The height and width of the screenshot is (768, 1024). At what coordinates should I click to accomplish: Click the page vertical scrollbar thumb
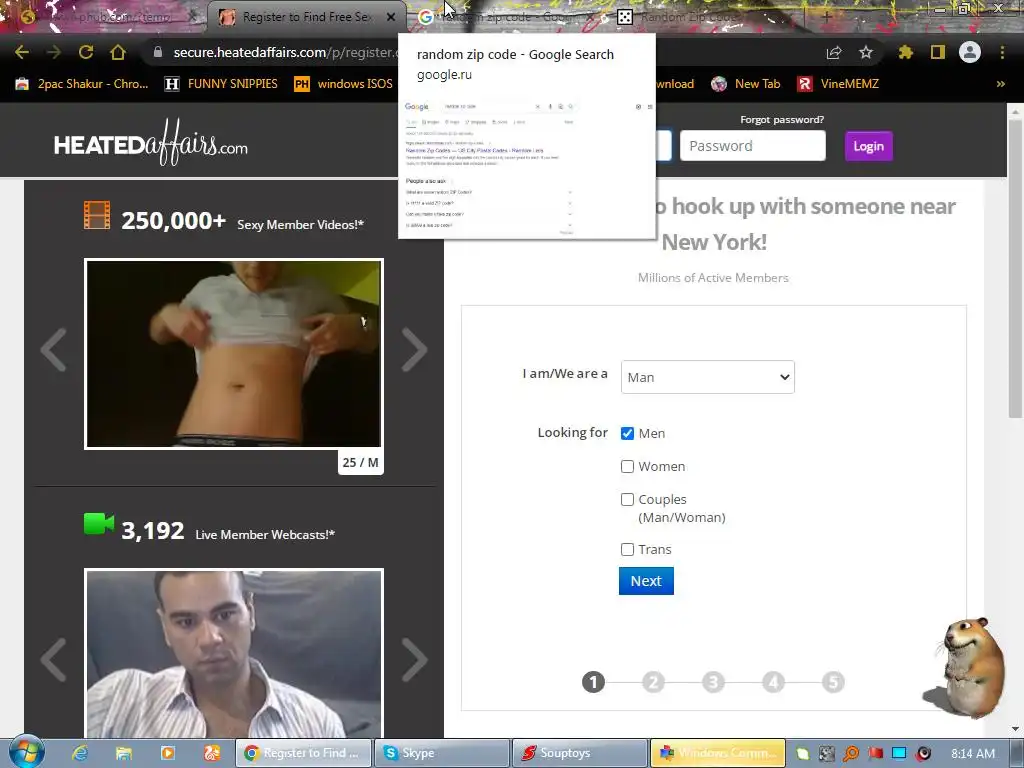pos(1015,268)
